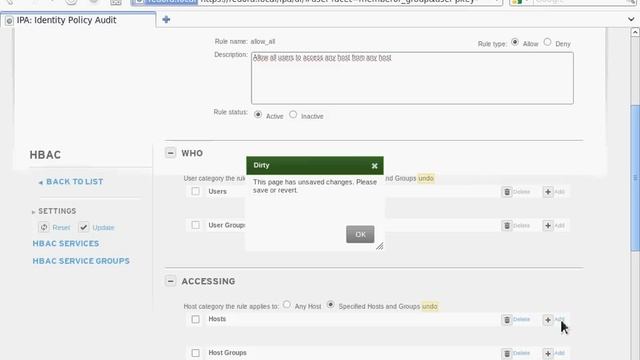
Task: Tick the Users checkbox
Action: (x=196, y=191)
